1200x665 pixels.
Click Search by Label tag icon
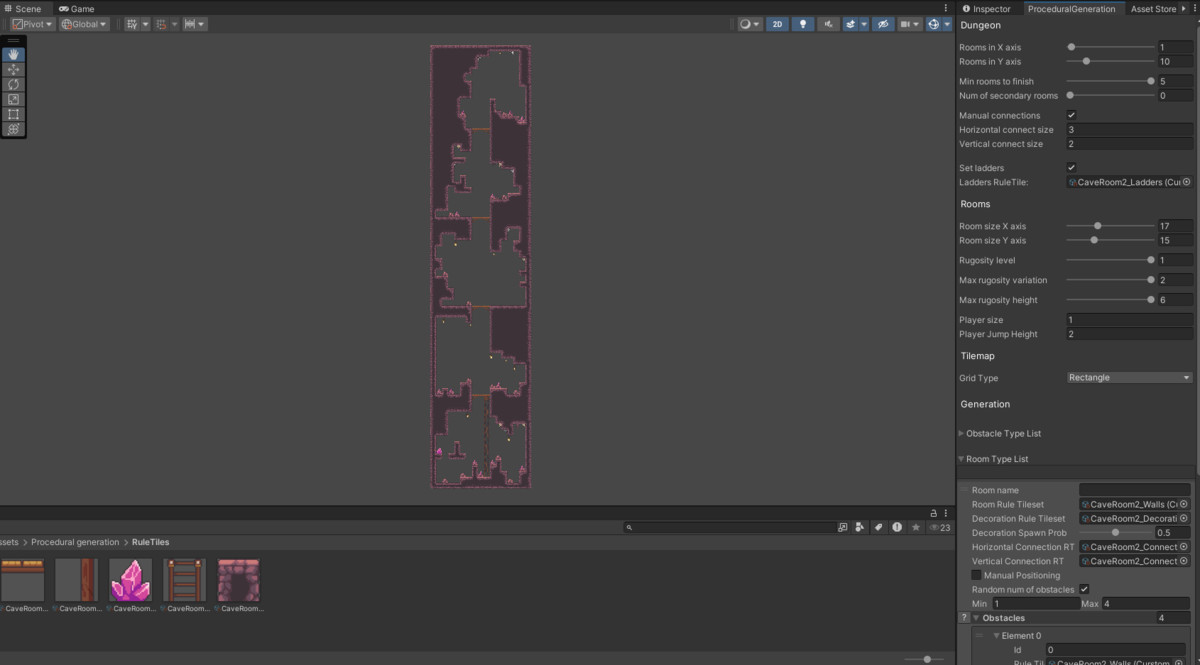click(x=878, y=527)
